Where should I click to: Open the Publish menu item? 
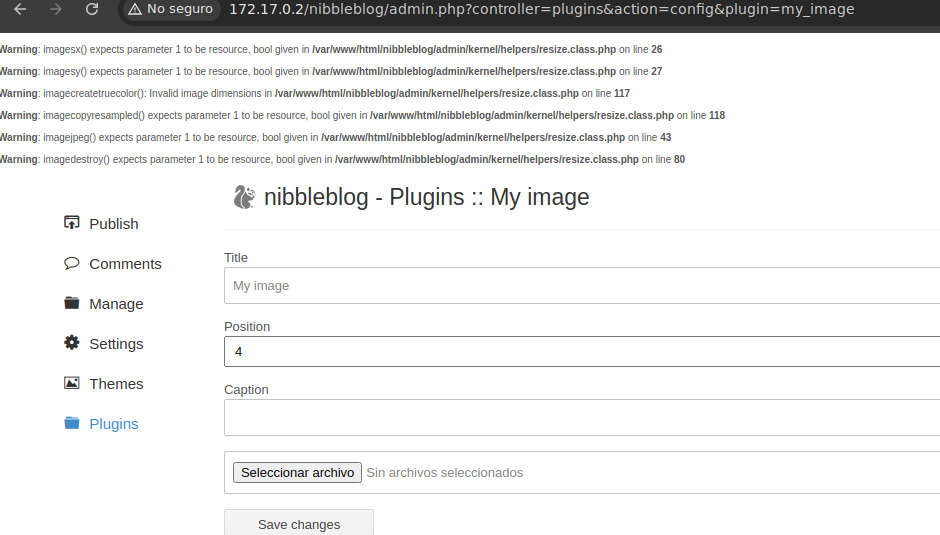point(114,224)
